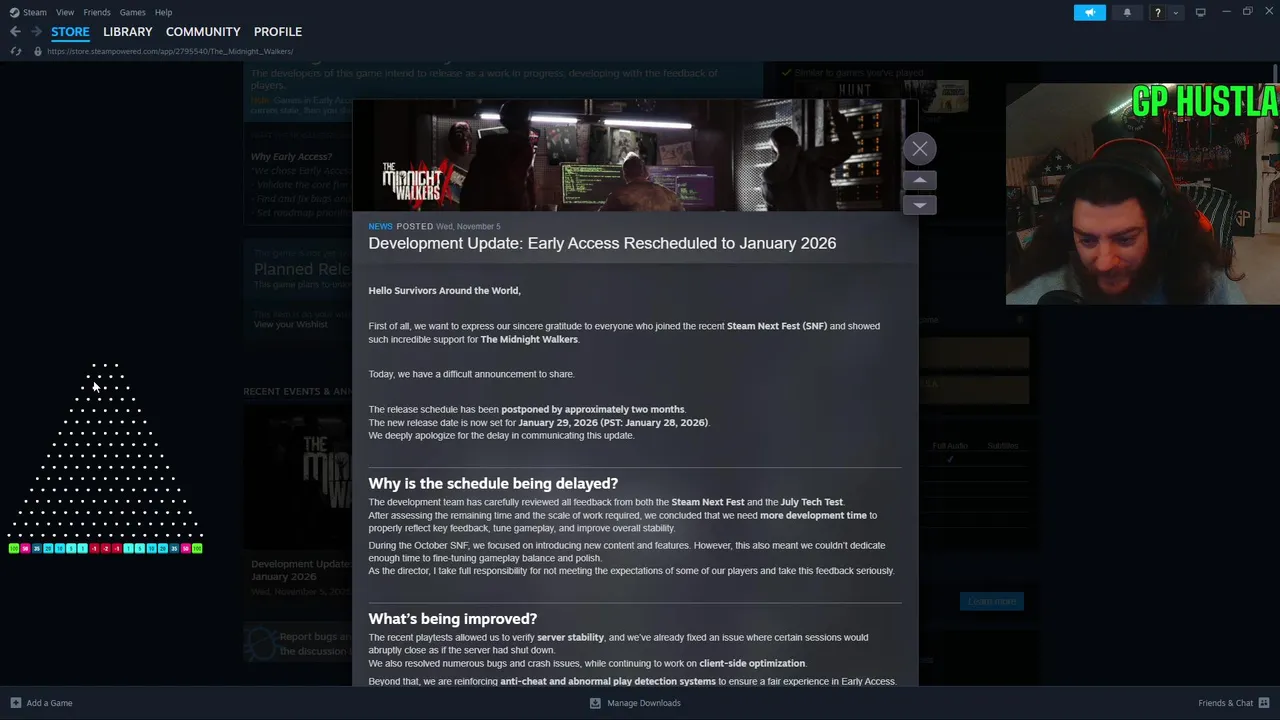Go to next news post down arrow
The image size is (1280, 720).
(920, 205)
